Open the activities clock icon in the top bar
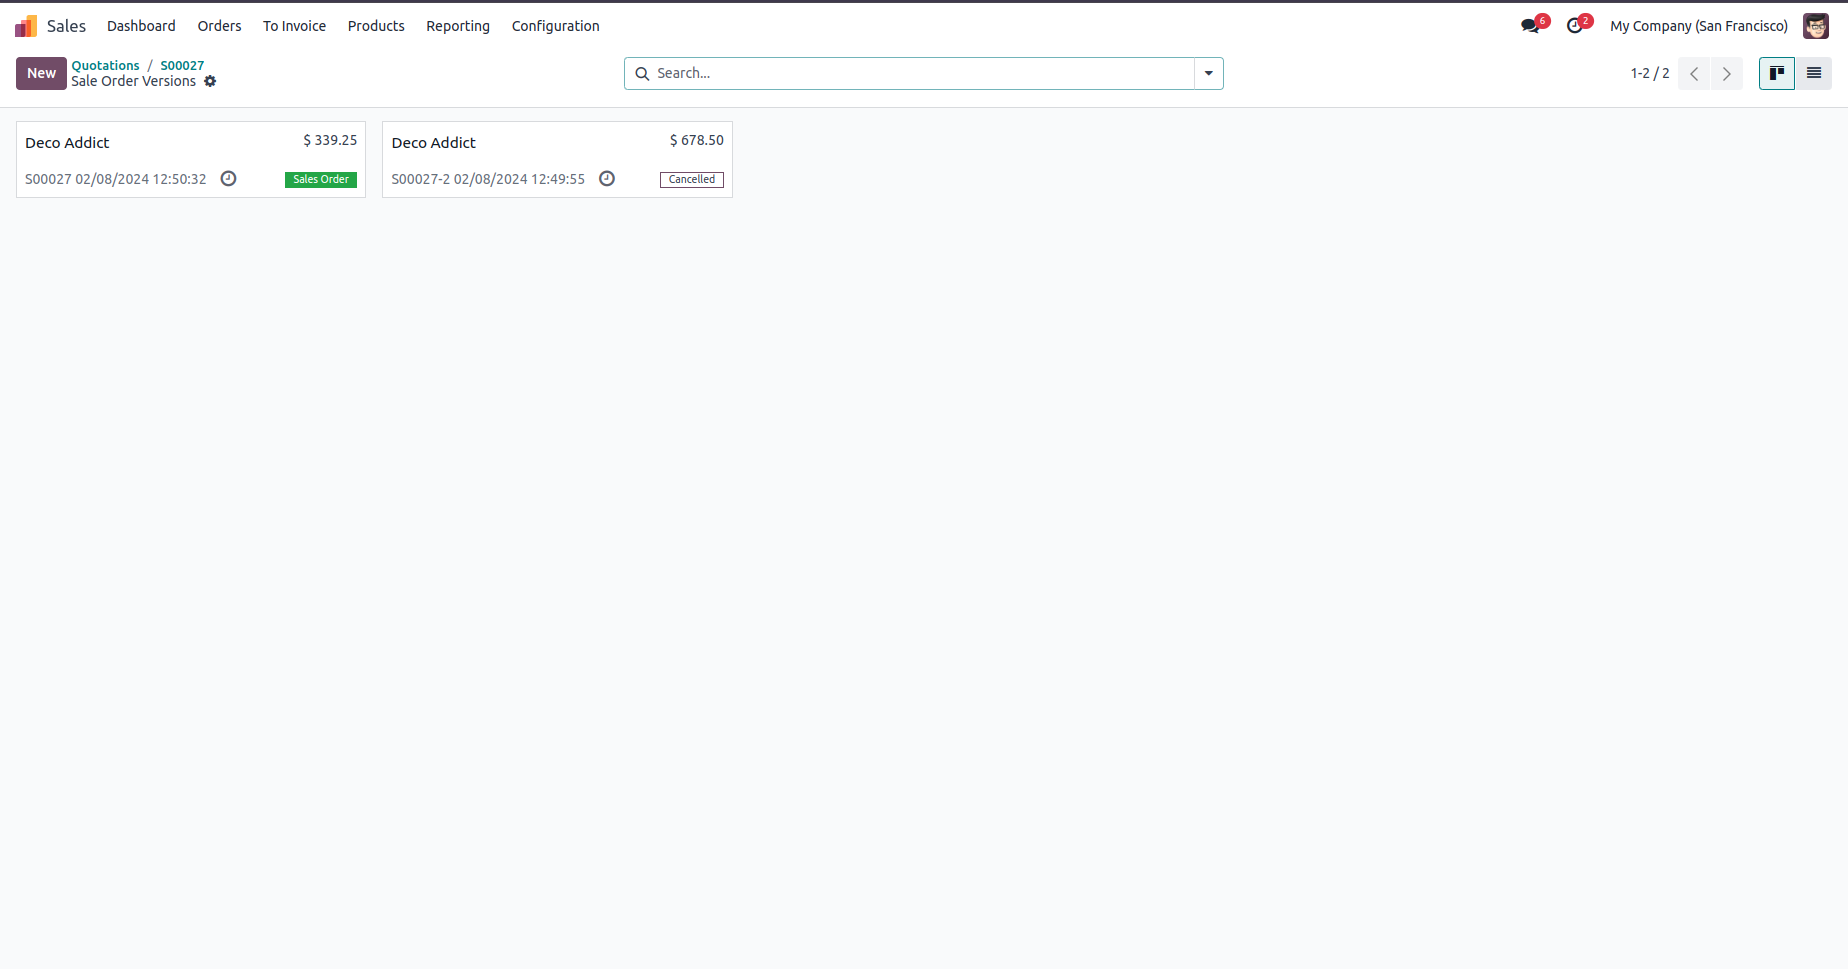The height and width of the screenshot is (969, 1848). (1575, 26)
